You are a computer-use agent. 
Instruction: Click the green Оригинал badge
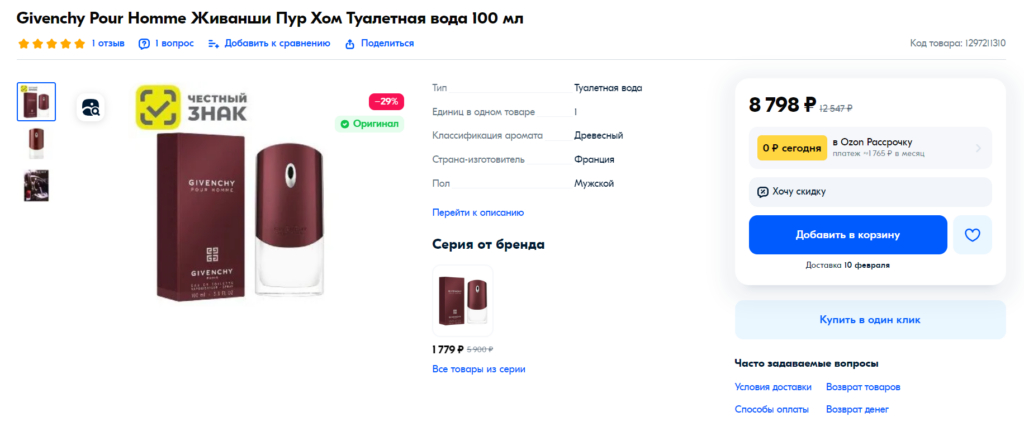tap(369, 124)
